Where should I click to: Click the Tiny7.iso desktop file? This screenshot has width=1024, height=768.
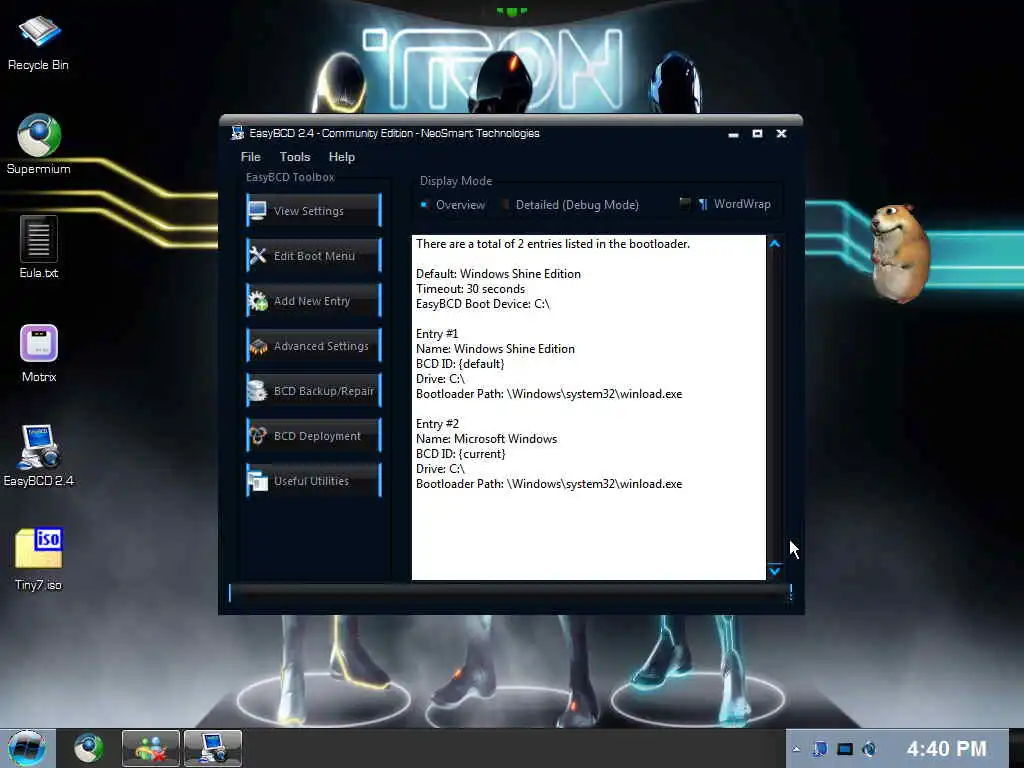(39, 559)
